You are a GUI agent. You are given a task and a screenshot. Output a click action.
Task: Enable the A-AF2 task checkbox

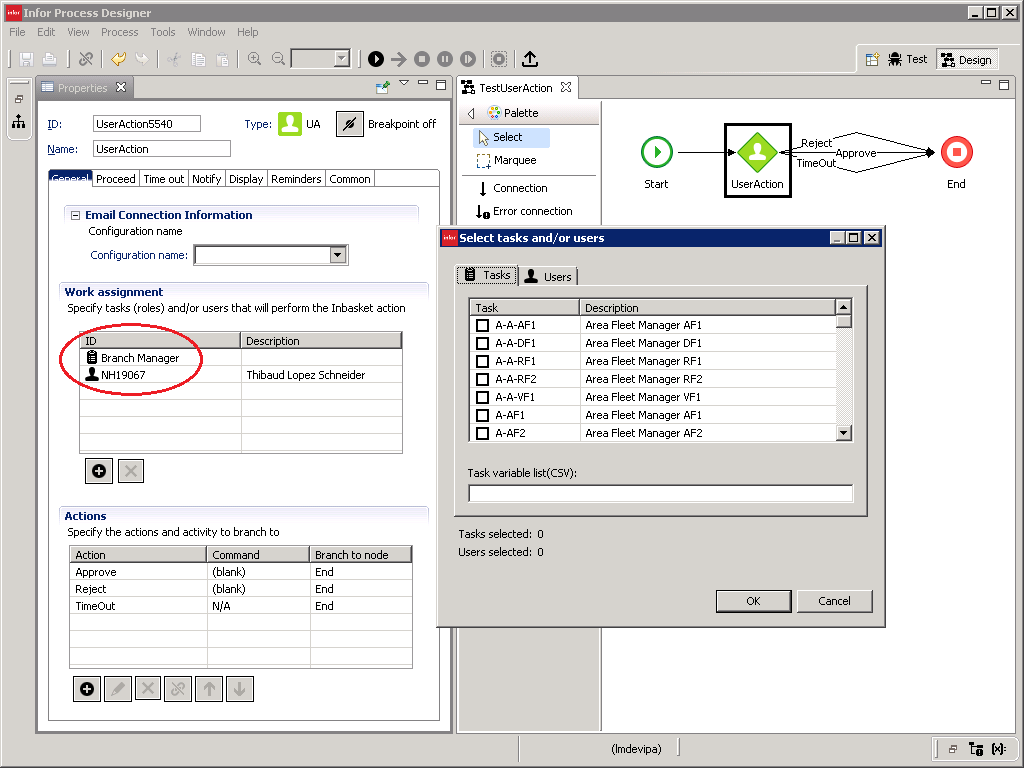(482, 433)
